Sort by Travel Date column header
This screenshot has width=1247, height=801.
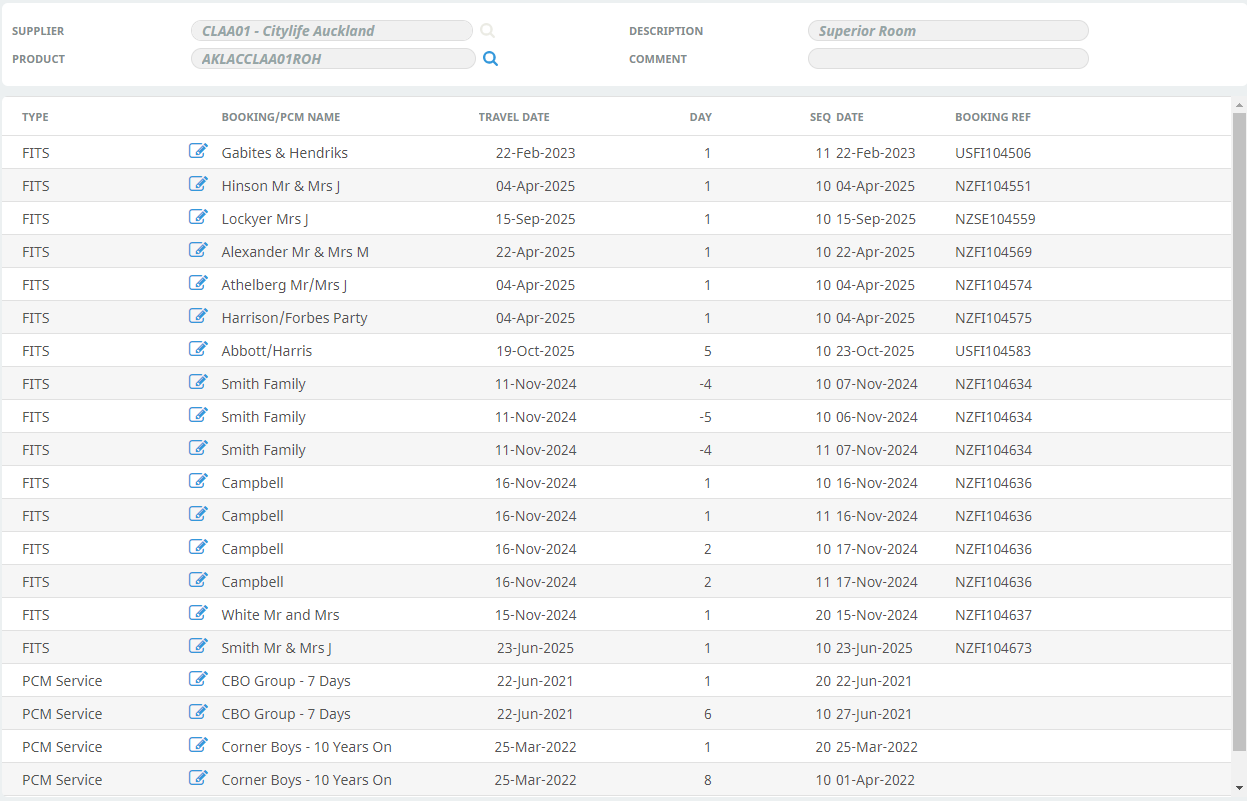click(514, 117)
